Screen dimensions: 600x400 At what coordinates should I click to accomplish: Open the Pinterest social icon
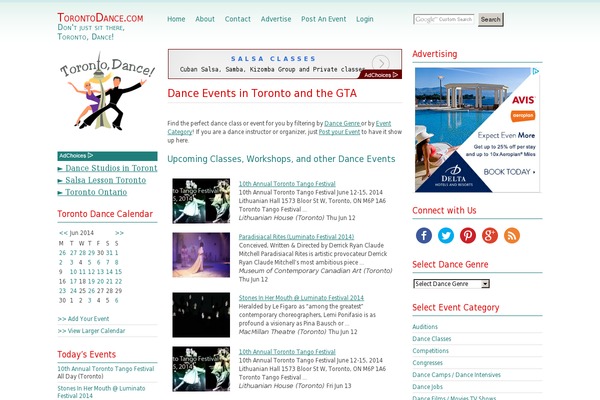pyautogui.click(x=468, y=235)
